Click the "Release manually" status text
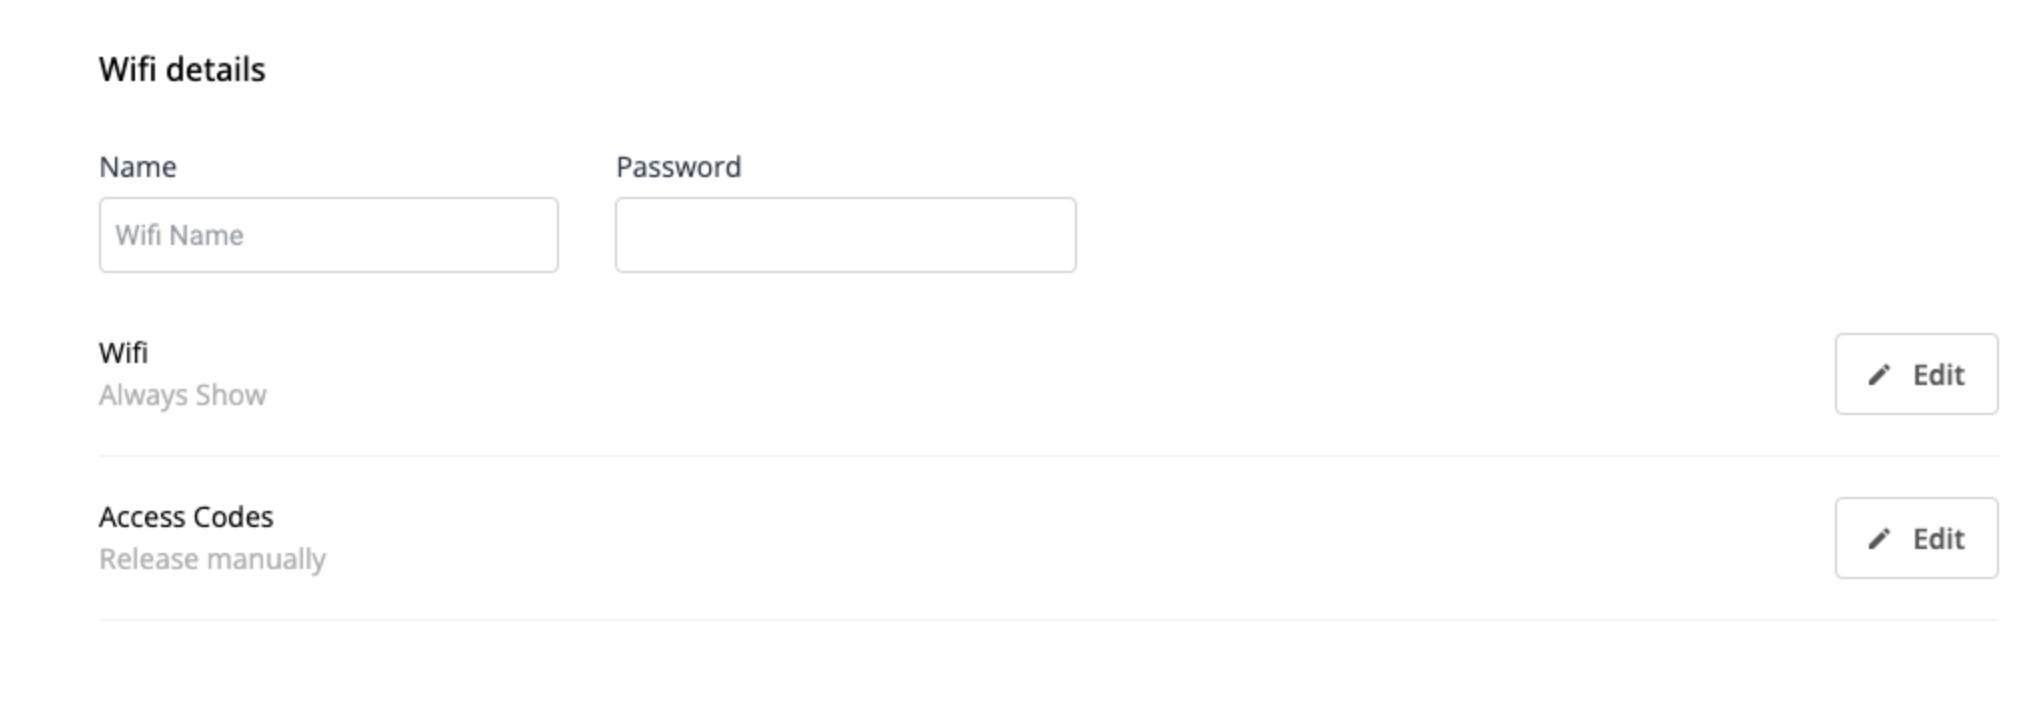 tap(212, 559)
